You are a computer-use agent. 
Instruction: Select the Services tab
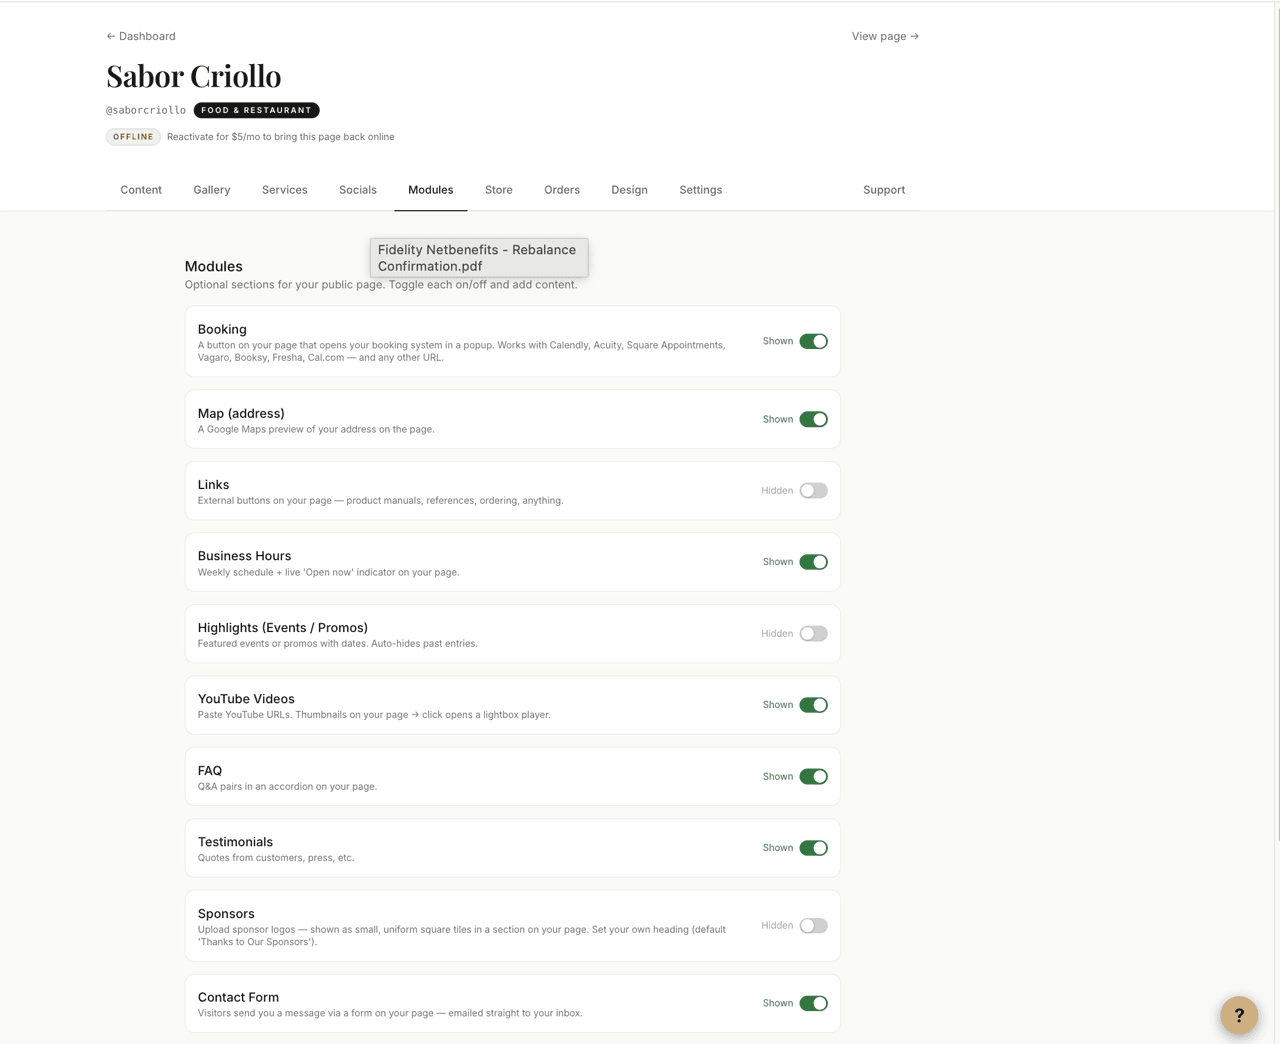[285, 190]
